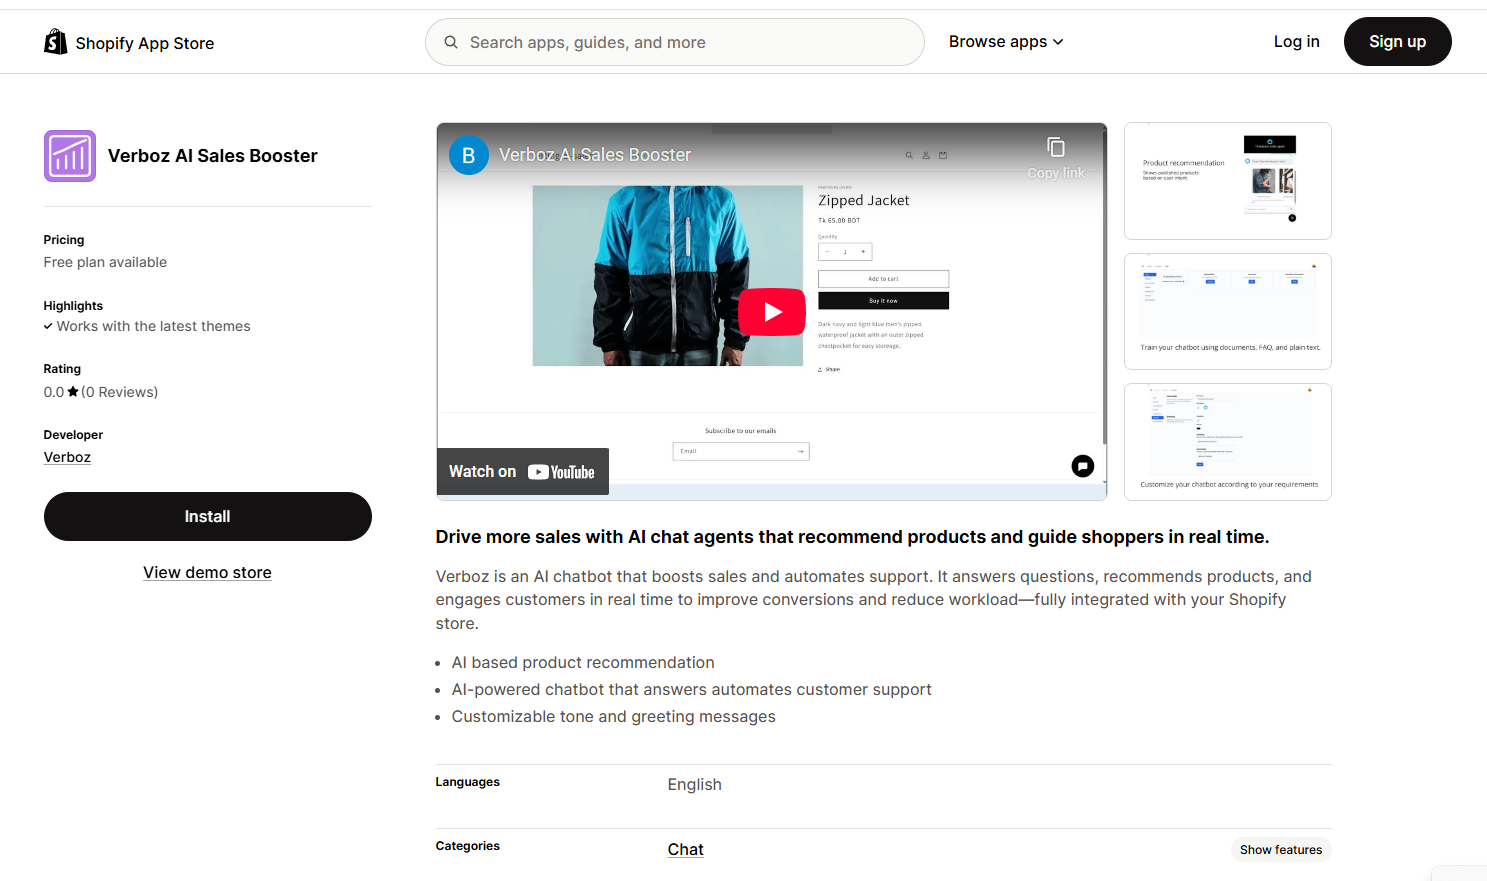Viewport: 1487px width, 881px height.
Task: Play the YouTube video
Action: [x=771, y=312]
